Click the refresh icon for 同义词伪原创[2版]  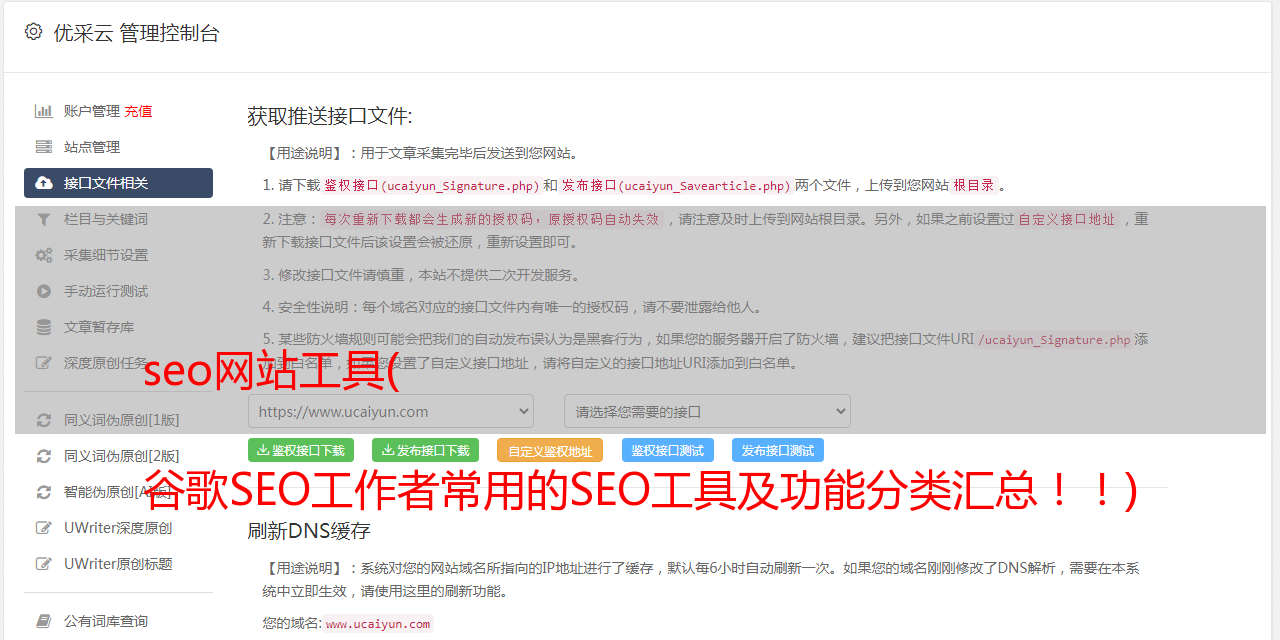coord(44,456)
